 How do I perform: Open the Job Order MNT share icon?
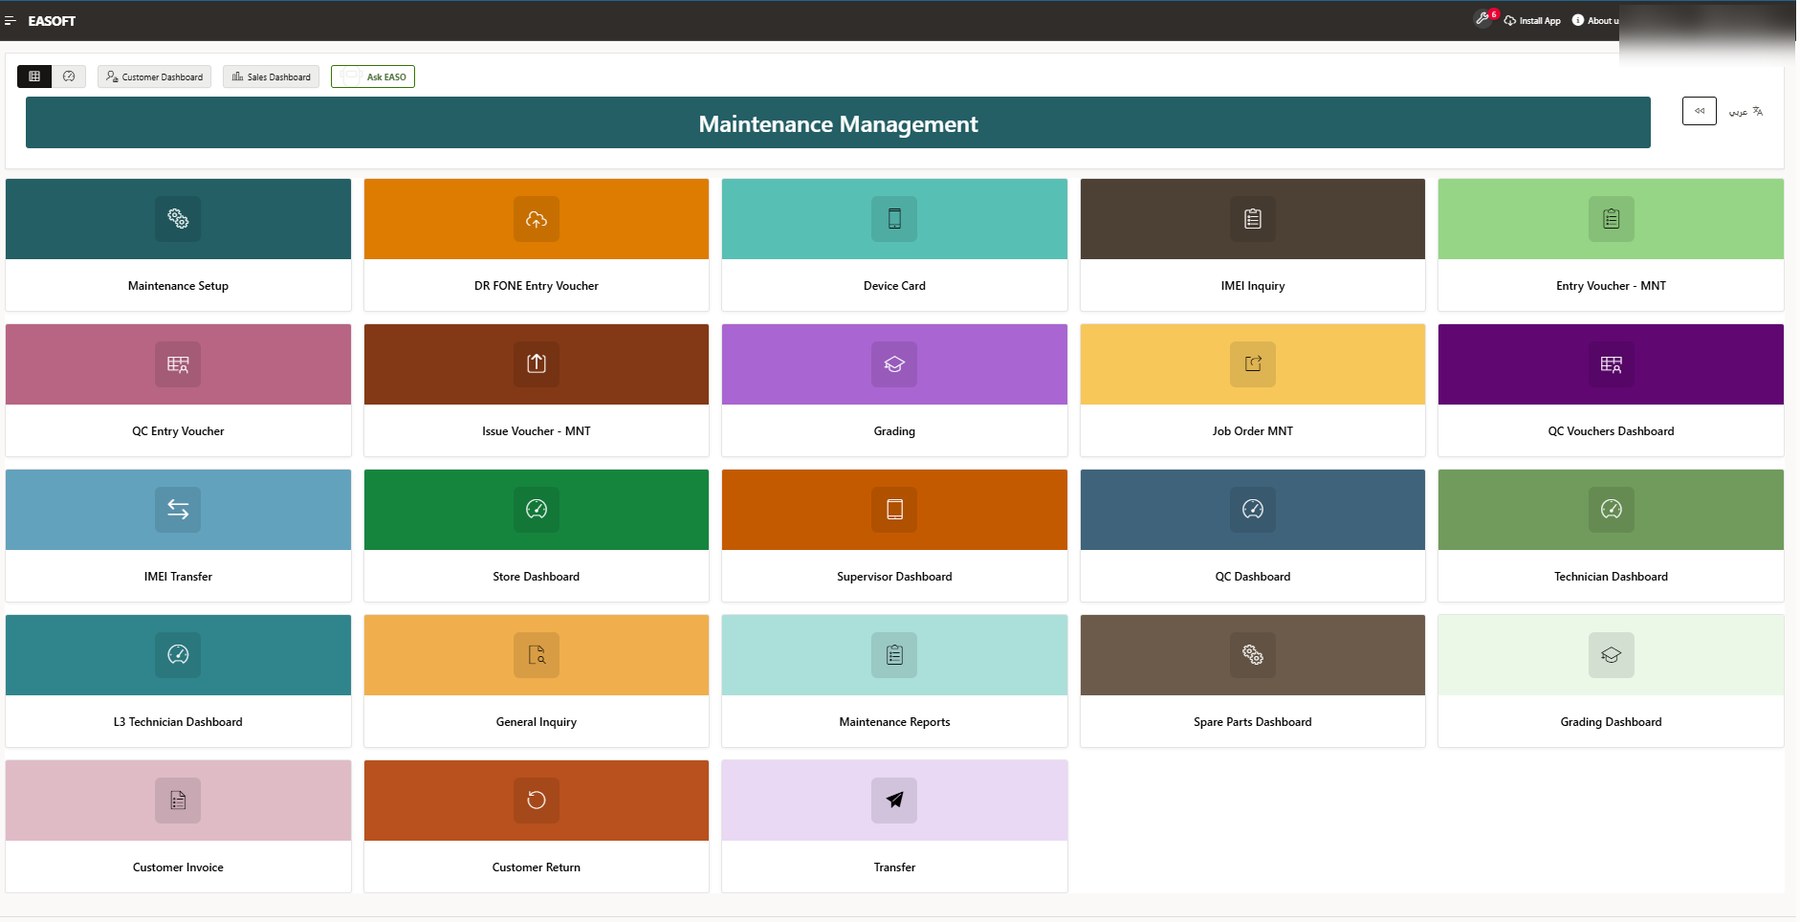pyautogui.click(x=1252, y=364)
